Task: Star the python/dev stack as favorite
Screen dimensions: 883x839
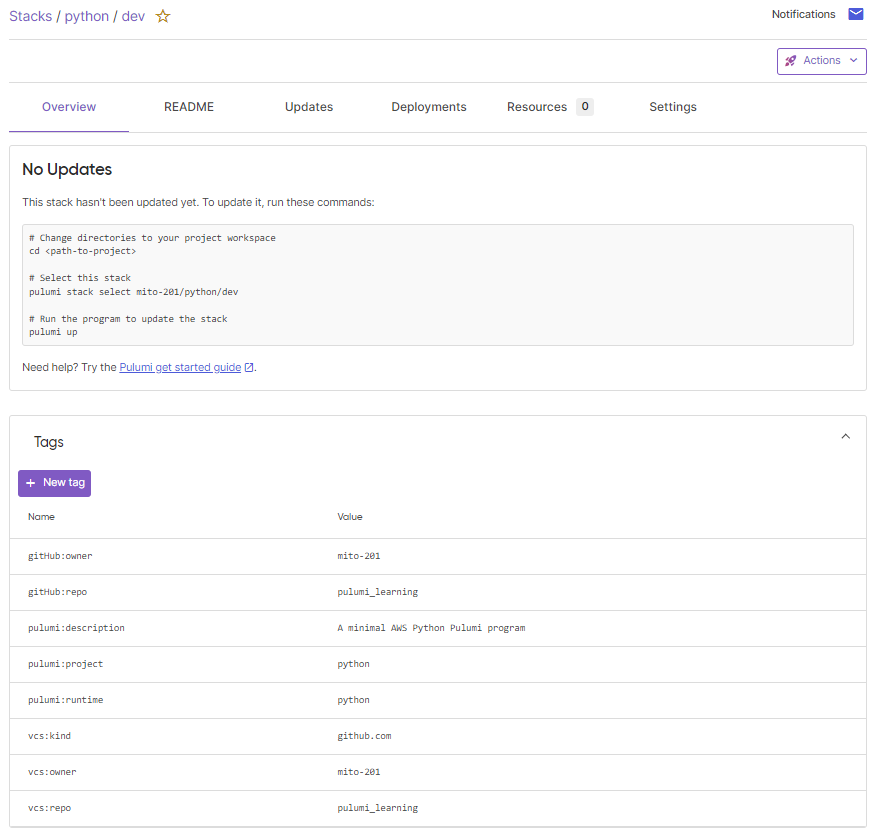Action: (163, 16)
